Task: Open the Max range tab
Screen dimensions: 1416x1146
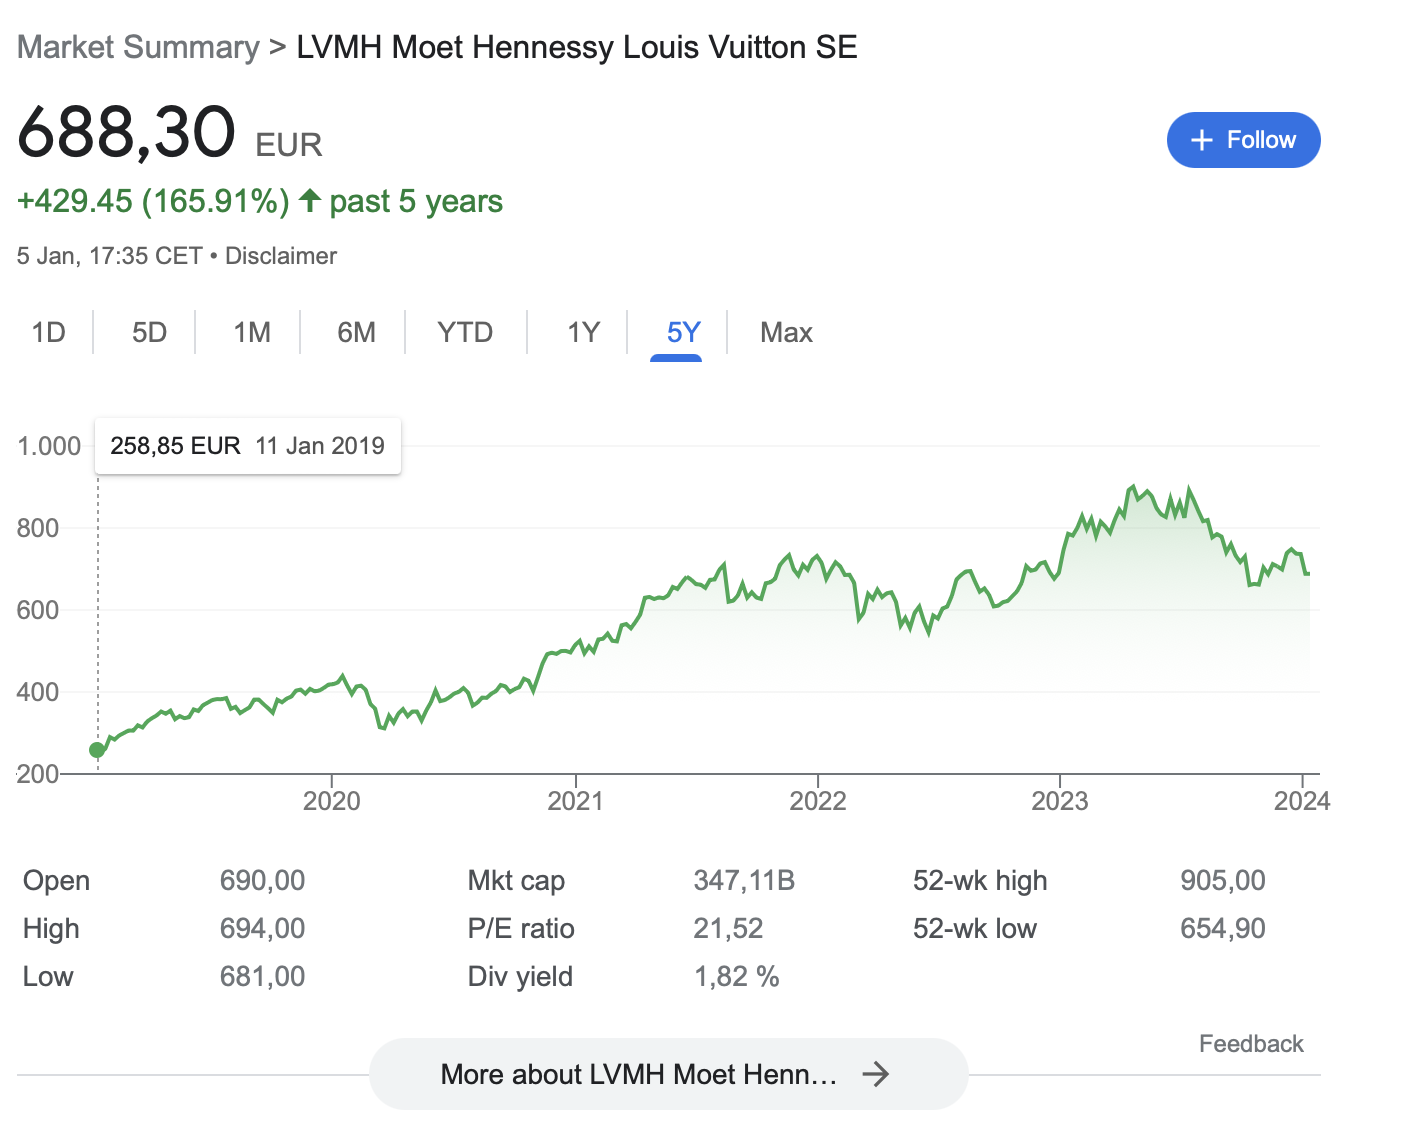Action: pyautogui.click(x=786, y=332)
